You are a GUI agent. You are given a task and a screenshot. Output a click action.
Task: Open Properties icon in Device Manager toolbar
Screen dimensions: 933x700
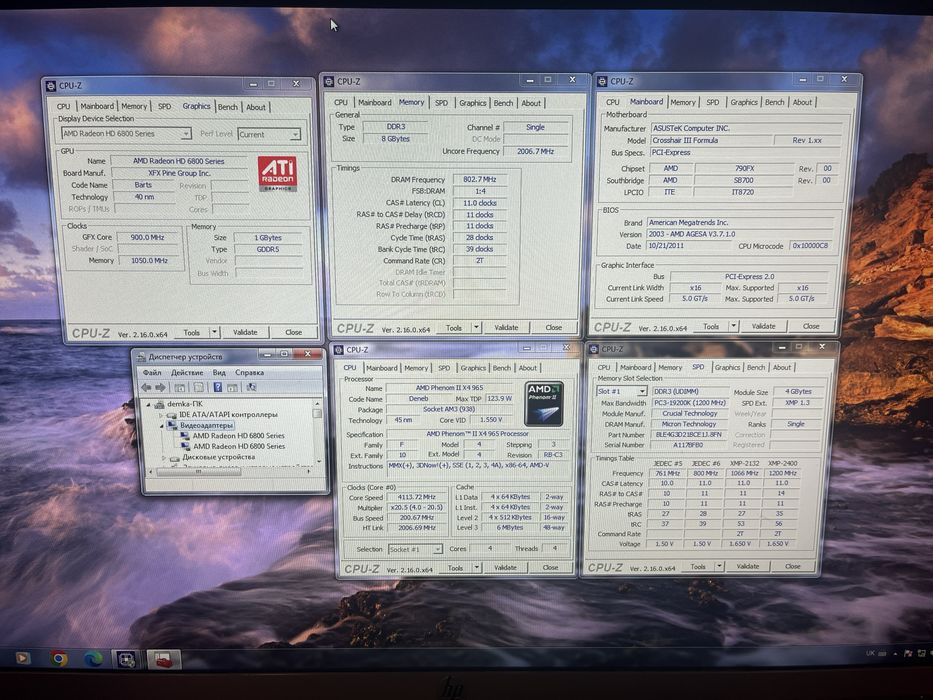(x=199, y=388)
